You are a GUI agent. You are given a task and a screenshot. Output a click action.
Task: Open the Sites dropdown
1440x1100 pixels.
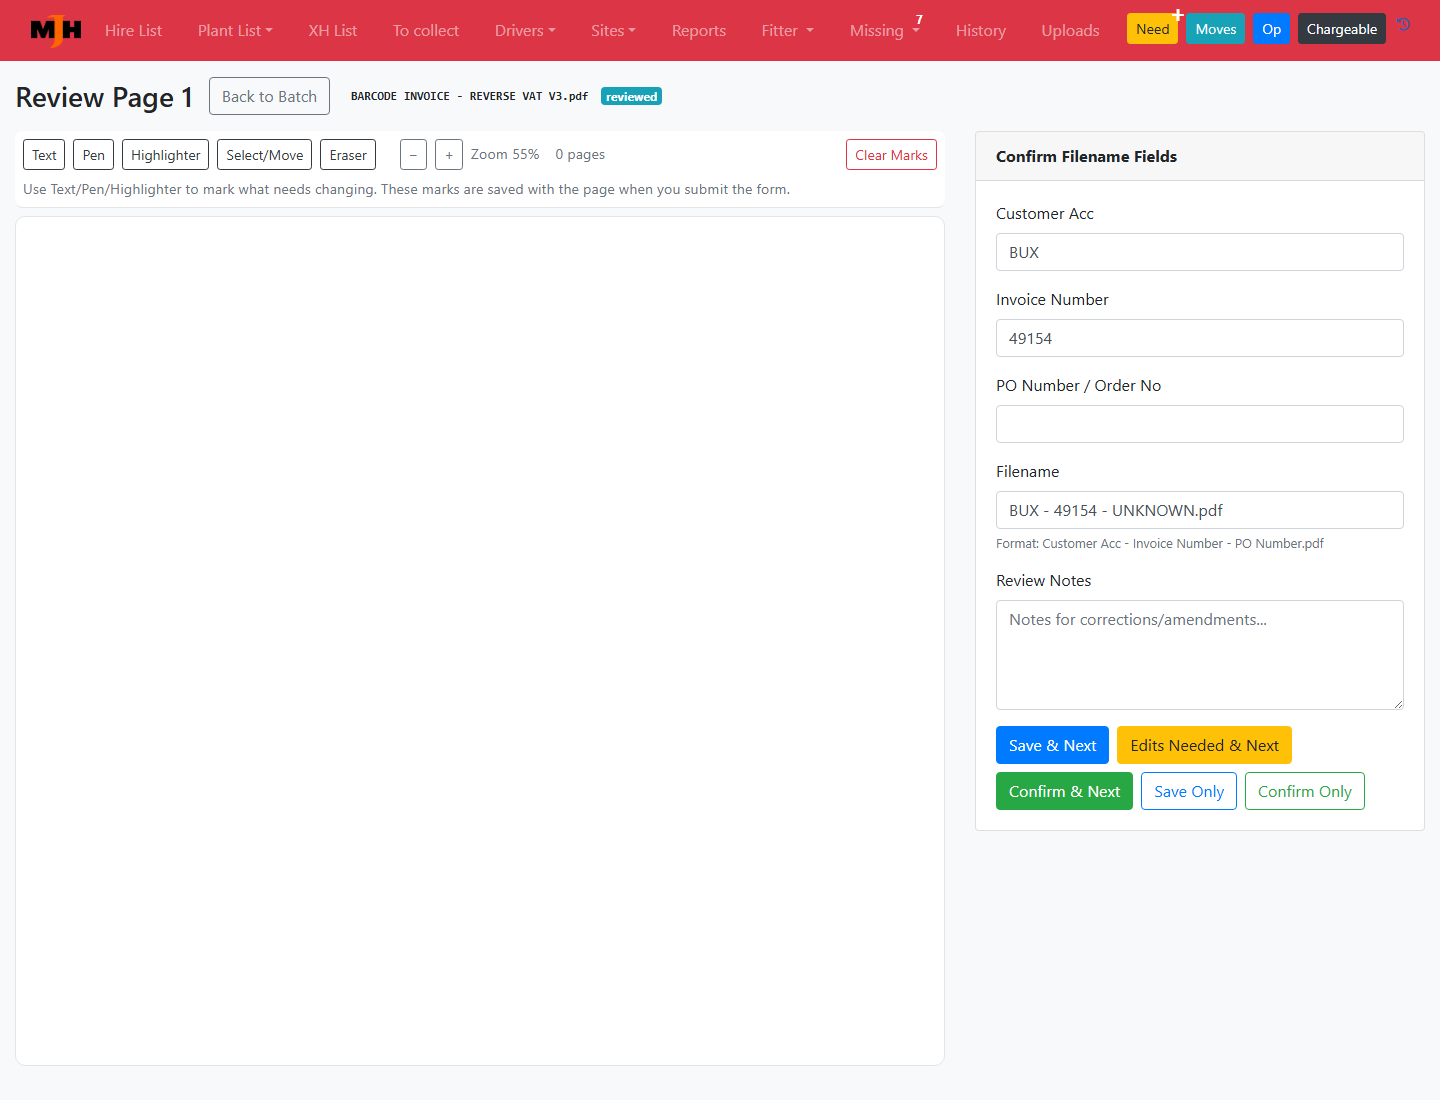613,30
